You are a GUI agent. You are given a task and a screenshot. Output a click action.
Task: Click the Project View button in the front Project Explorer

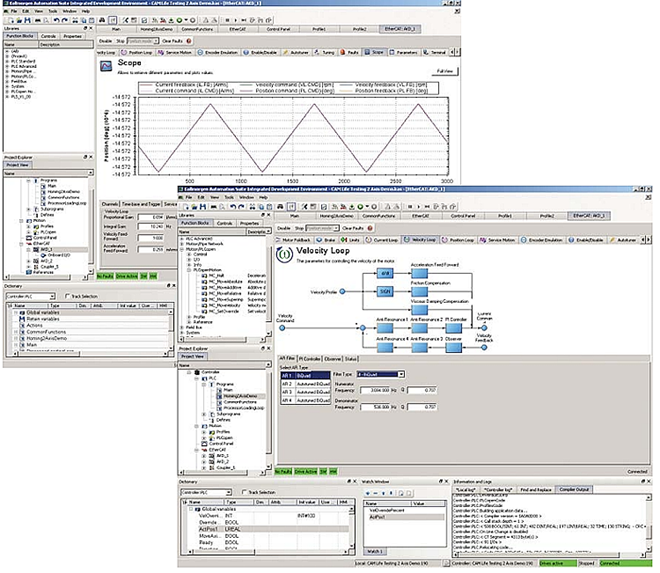(193, 356)
